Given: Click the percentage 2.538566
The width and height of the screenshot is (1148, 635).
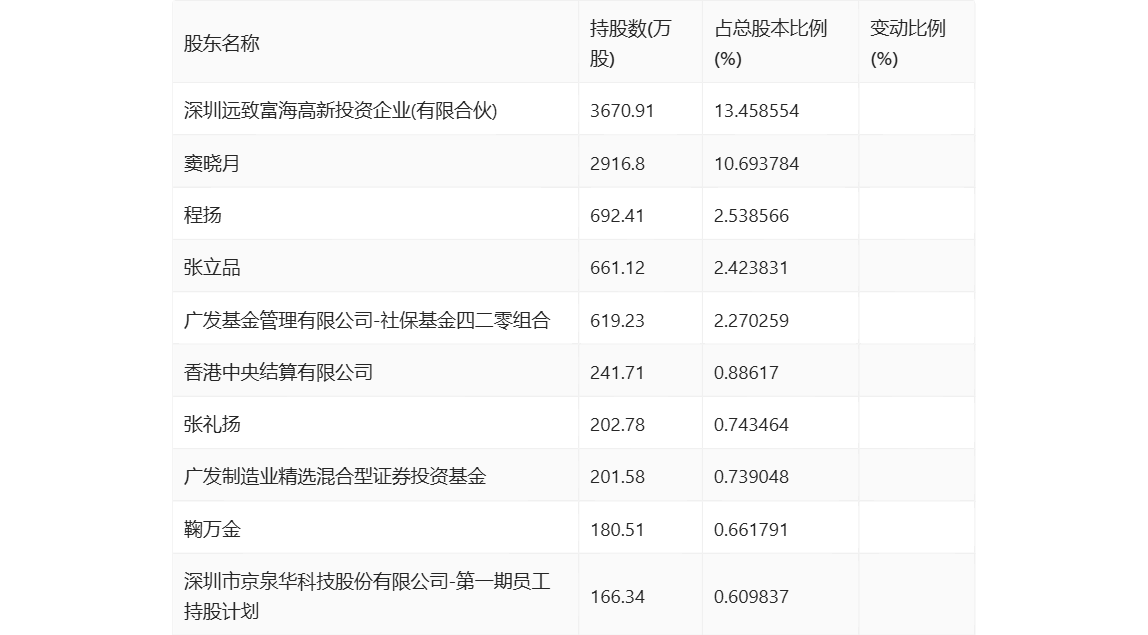Looking at the screenshot, I should click(751, 215).
